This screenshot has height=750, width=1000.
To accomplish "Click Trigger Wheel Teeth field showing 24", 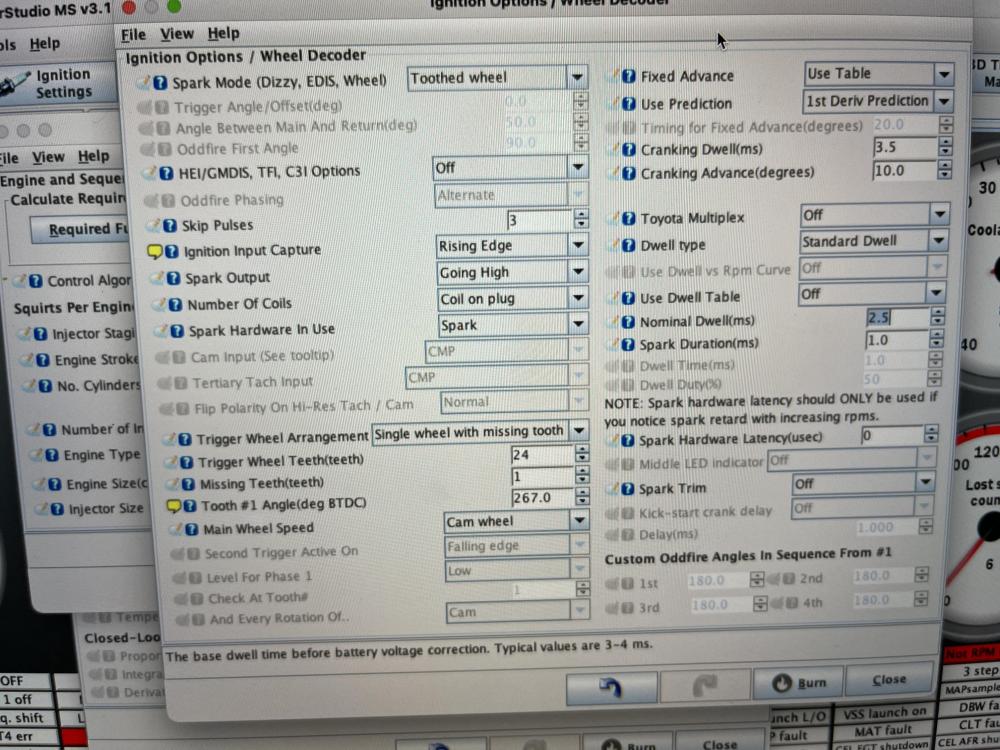I will coord(542,455).
